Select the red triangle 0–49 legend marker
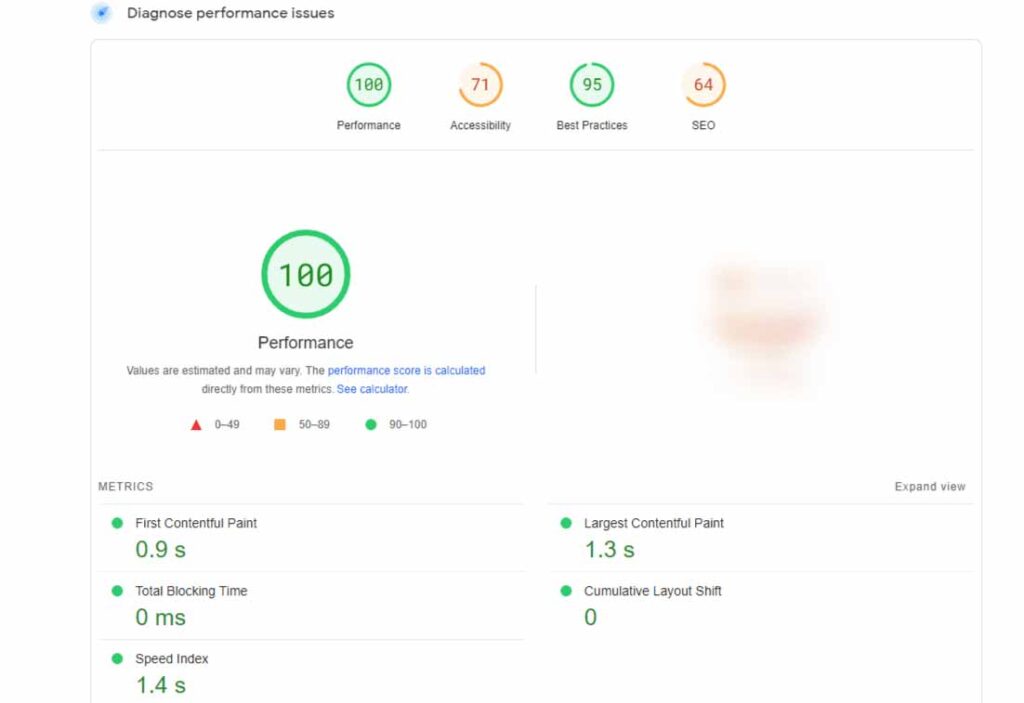 [x=196, y=424]
